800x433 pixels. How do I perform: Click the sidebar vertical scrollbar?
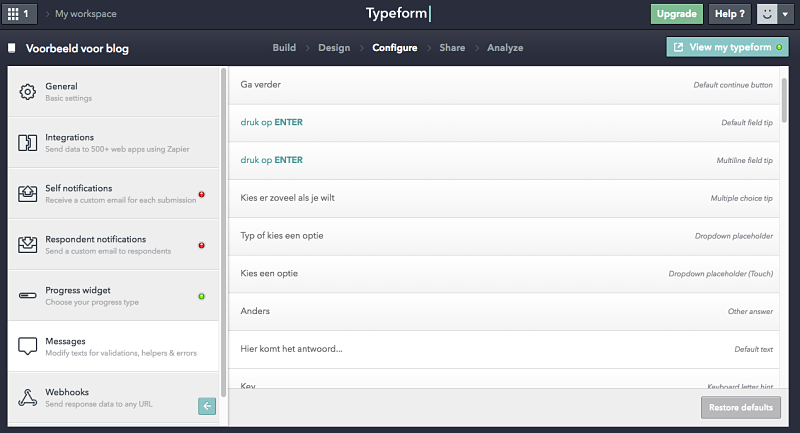223,232
